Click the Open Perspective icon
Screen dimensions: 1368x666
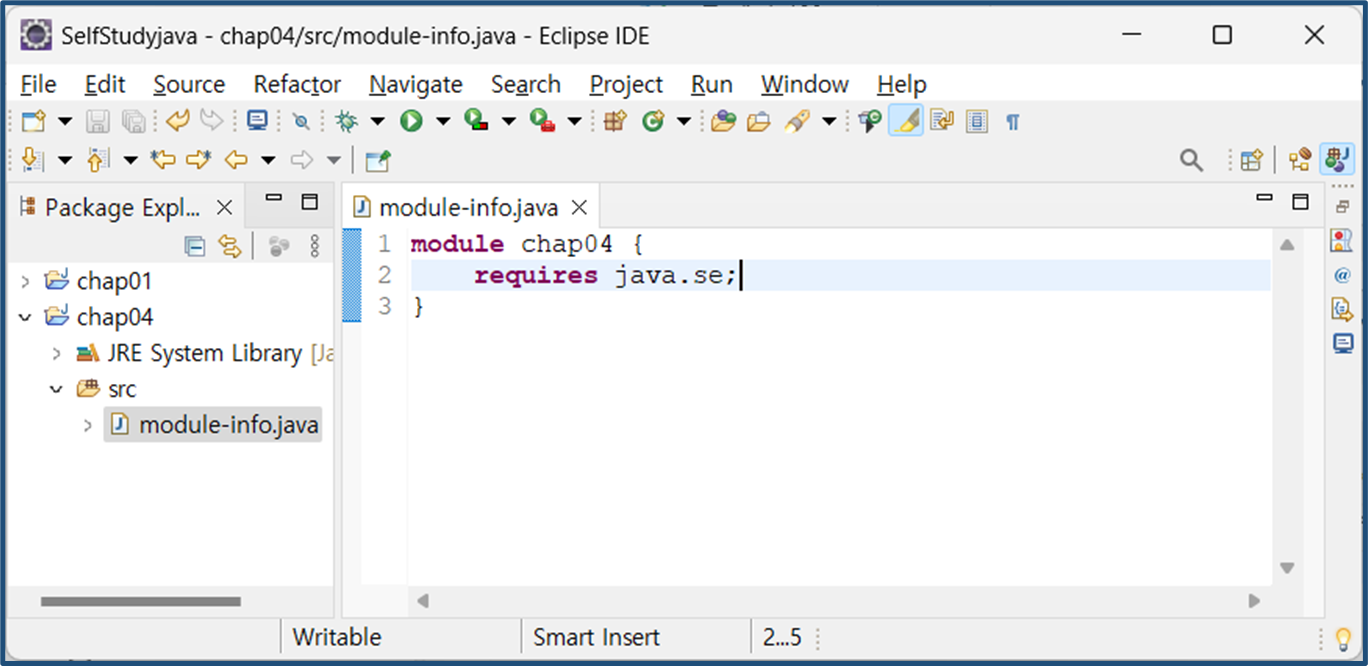pyautogui.click(x=1251, y=160)
